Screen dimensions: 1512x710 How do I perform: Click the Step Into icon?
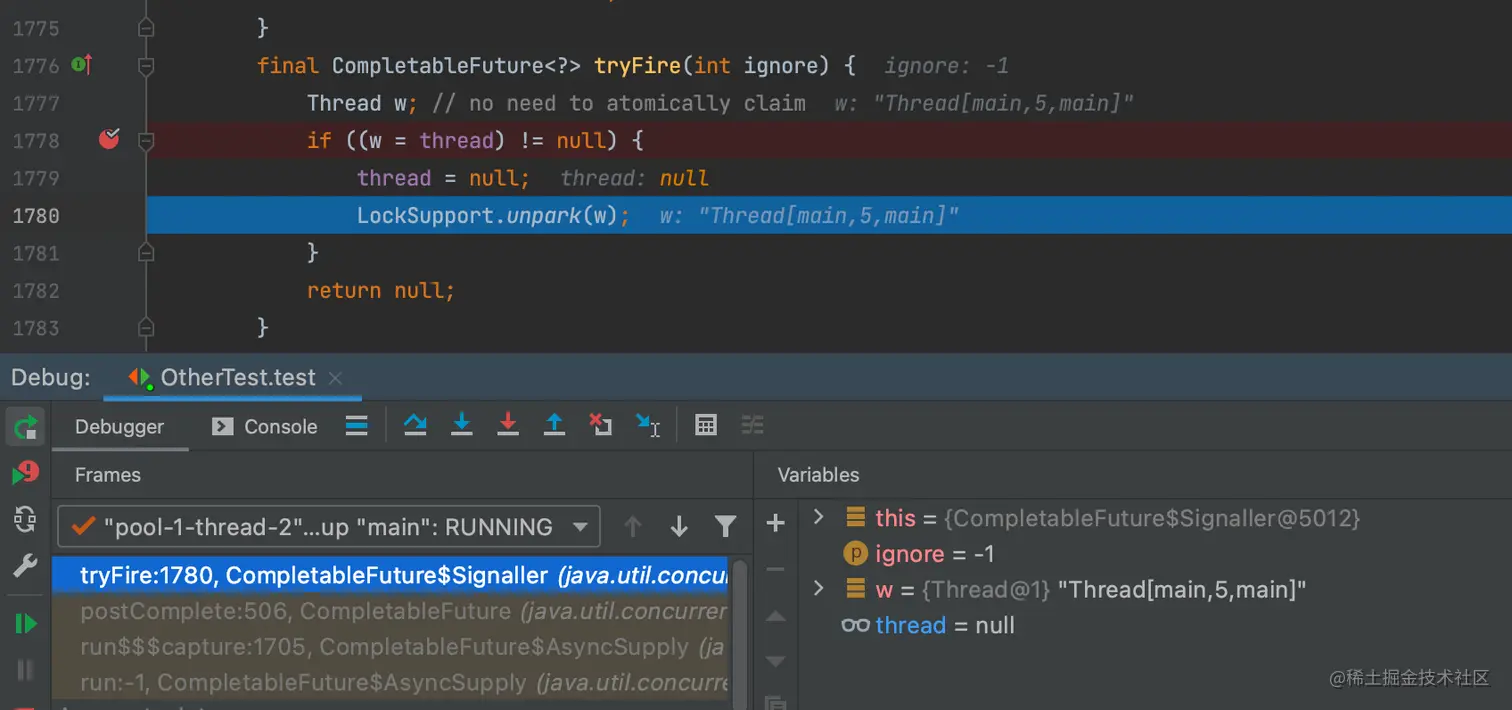[462, 426]
